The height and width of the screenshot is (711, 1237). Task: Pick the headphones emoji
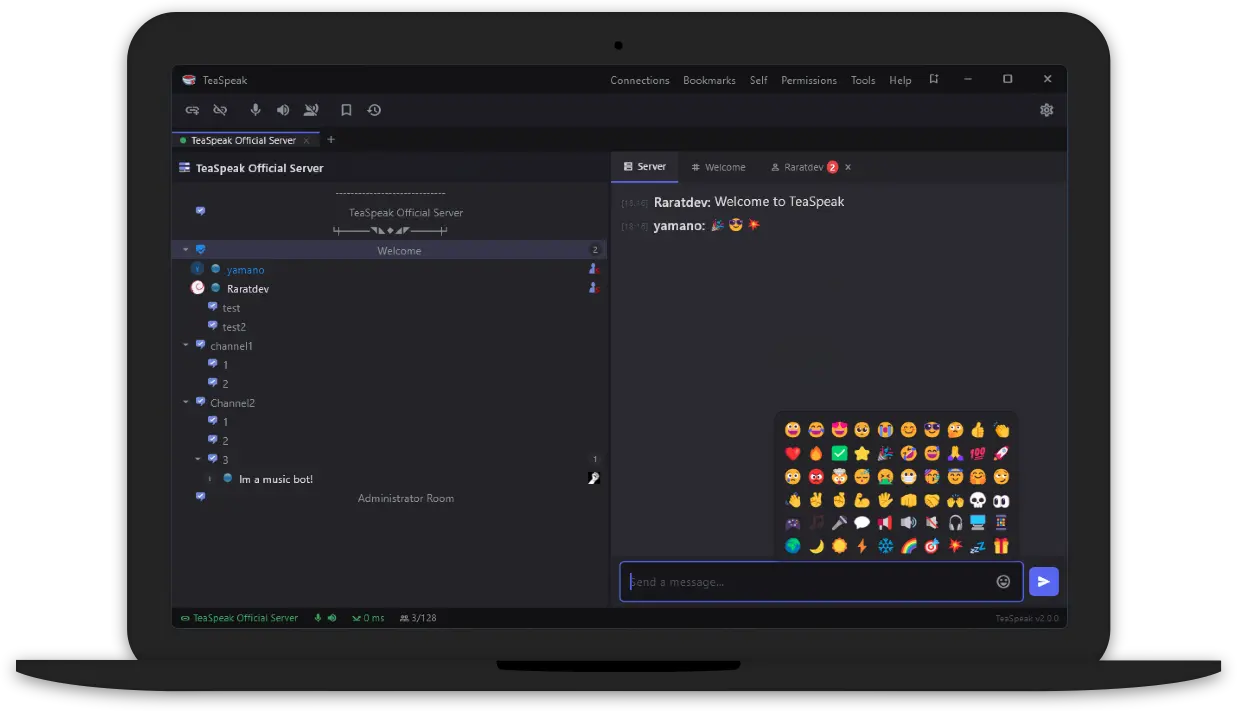(955, 523)
